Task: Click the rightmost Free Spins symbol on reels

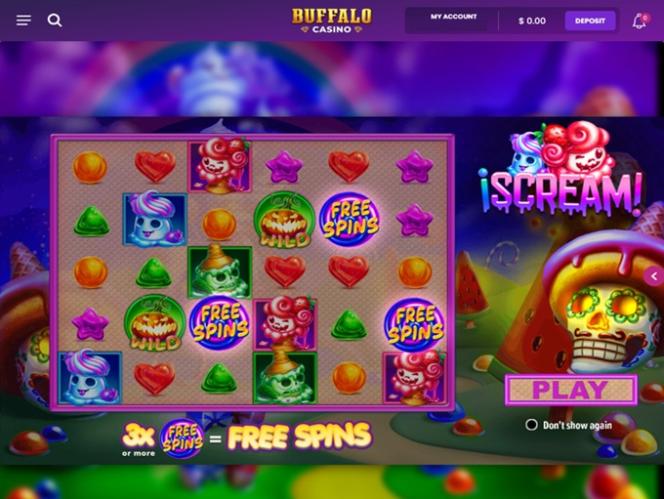Action: point(415,324)
